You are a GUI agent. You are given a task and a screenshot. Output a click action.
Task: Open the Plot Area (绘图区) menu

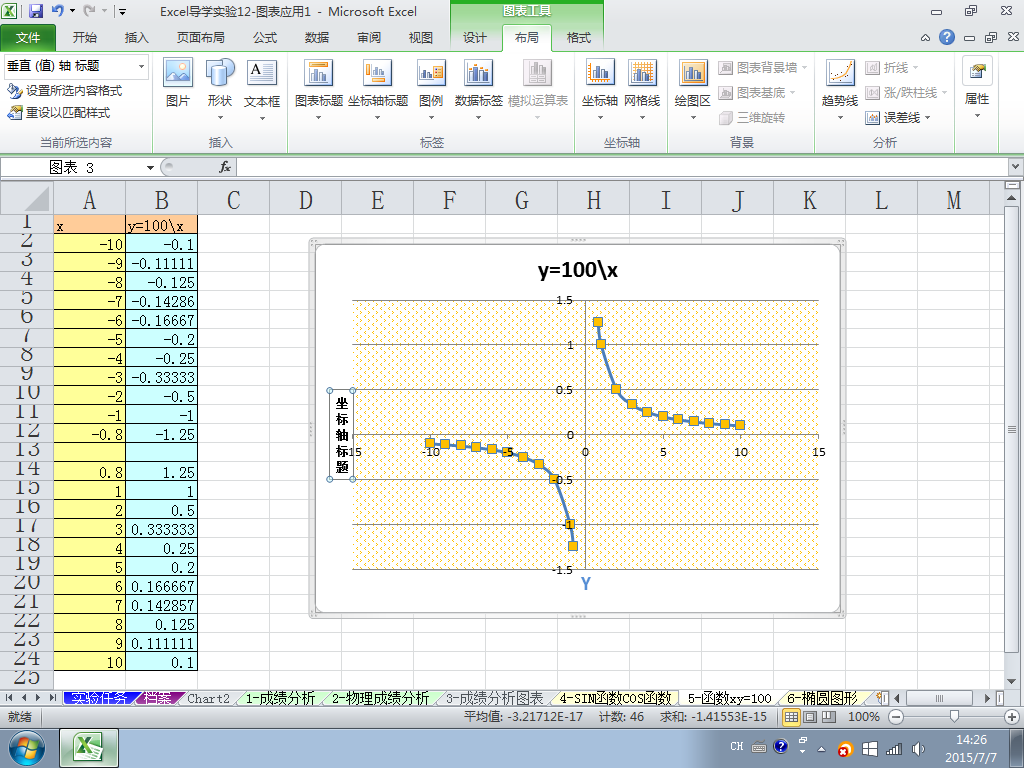(x=692, y=90)
